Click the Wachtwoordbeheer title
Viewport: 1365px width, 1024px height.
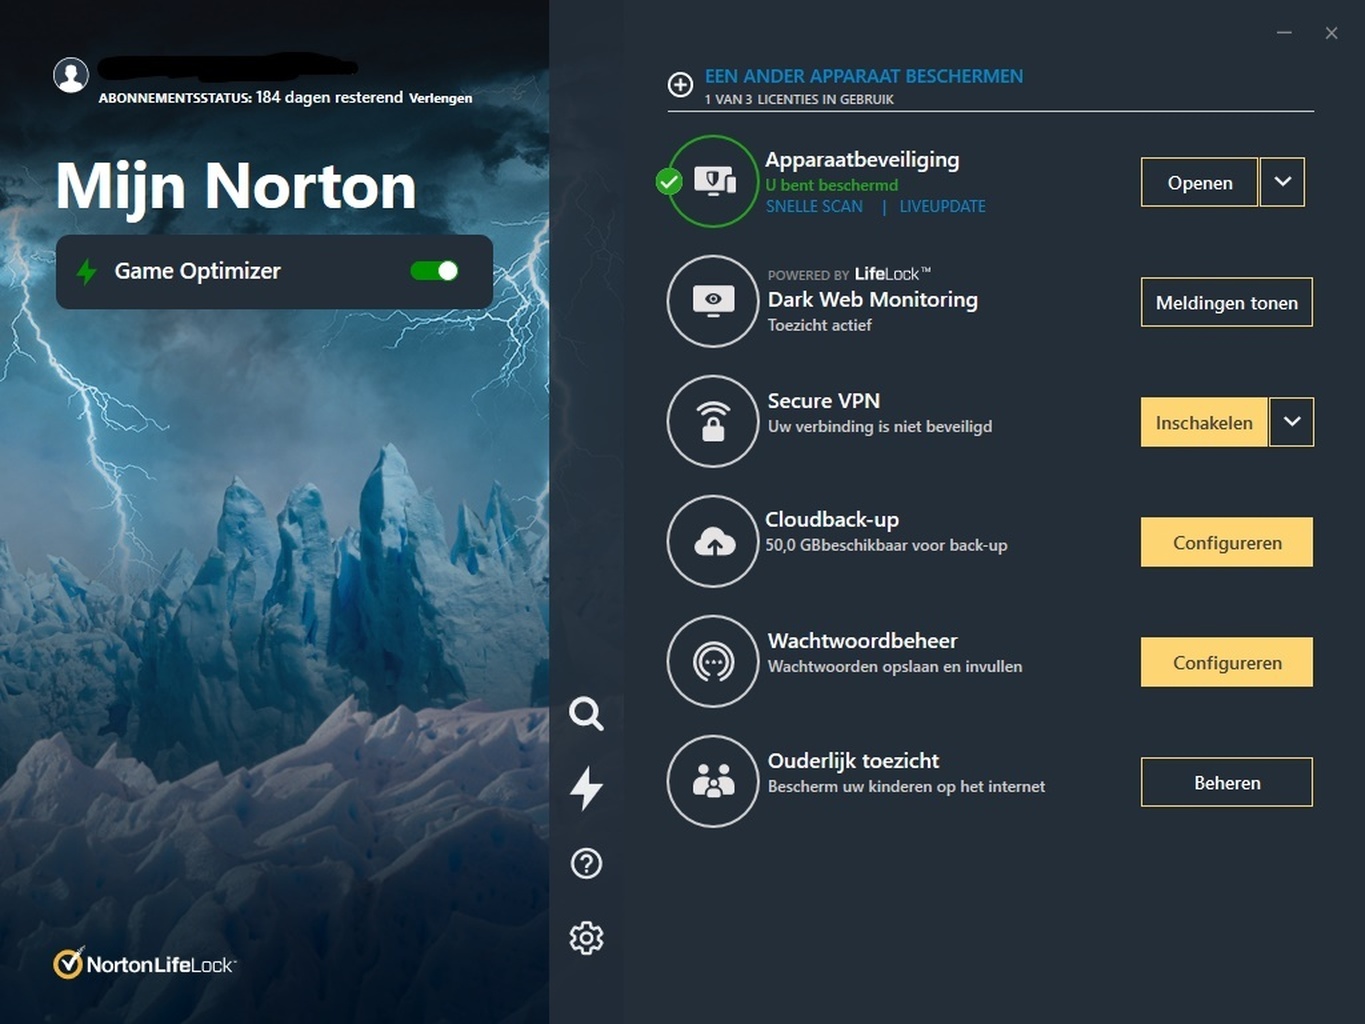863,640
